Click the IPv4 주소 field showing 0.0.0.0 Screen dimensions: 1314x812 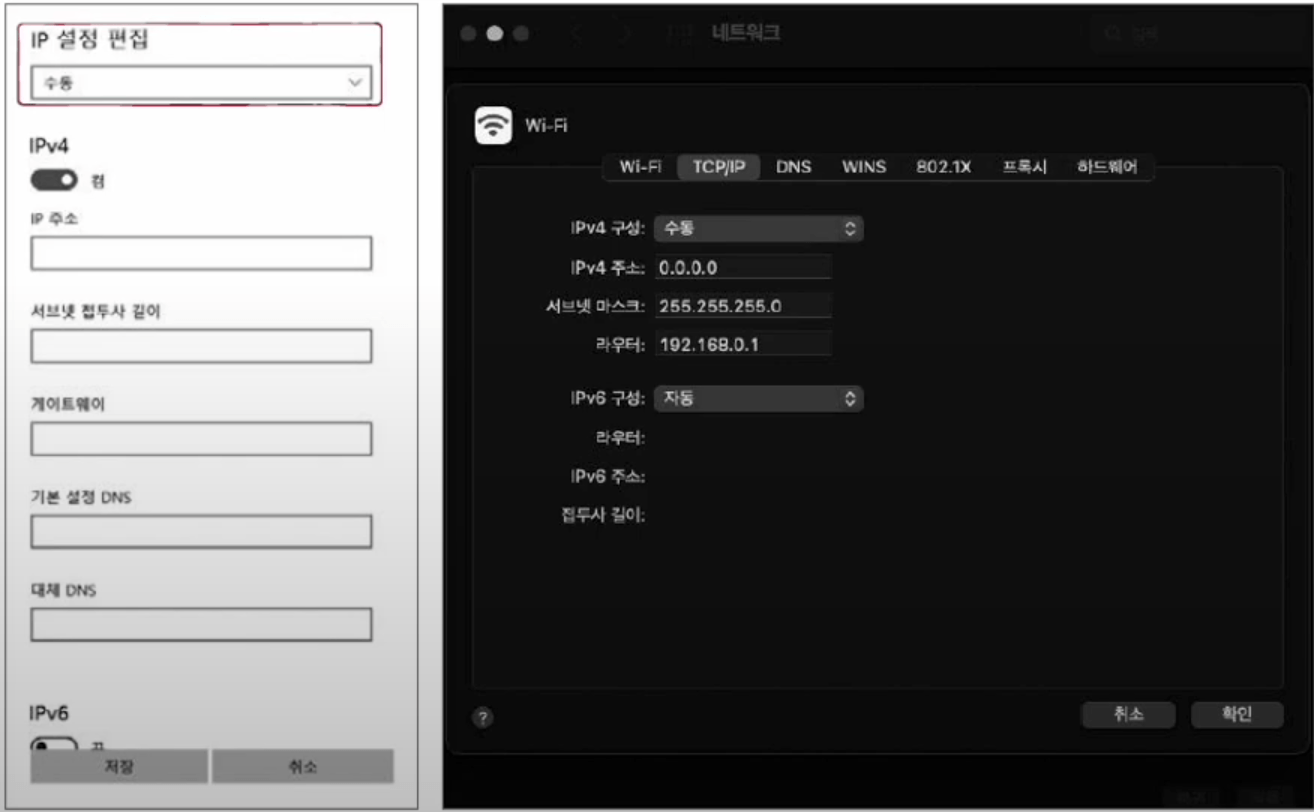pyautogui.click(x=743, y=267)
